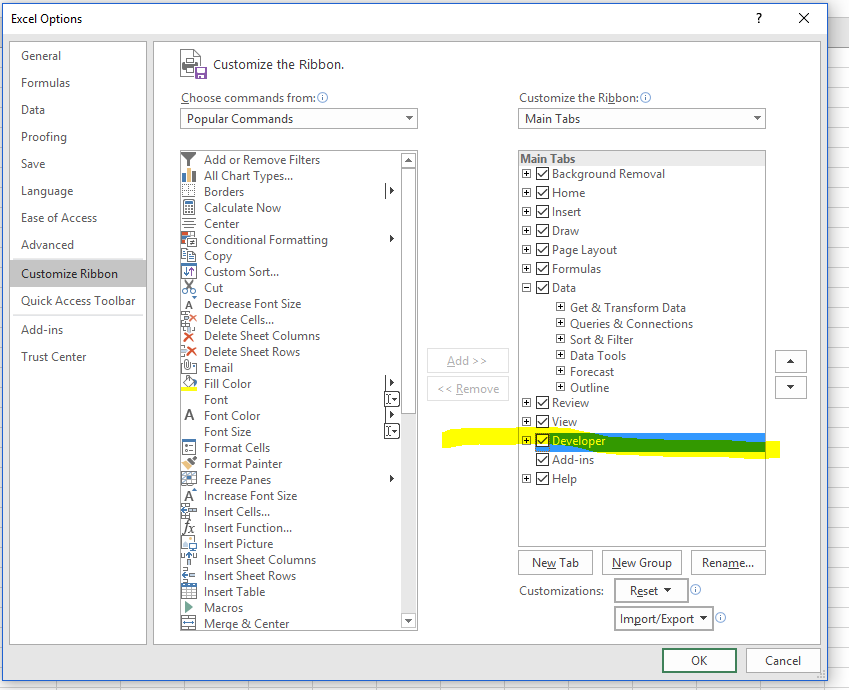Toggle the Insert tab checkbox
This screenshot has height=690, width=849.
click(543, 212)
